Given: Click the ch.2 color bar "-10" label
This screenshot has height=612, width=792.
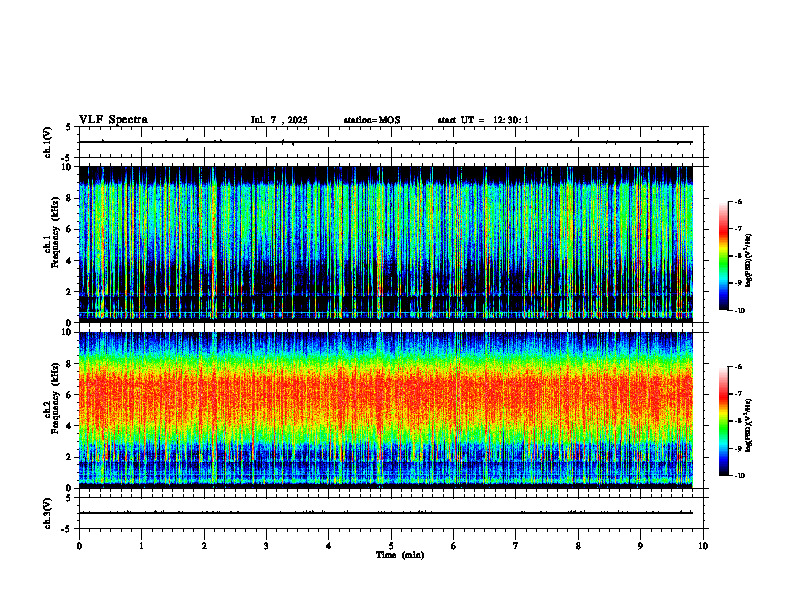Looking at the screenshot, I should tap(739, 476).
